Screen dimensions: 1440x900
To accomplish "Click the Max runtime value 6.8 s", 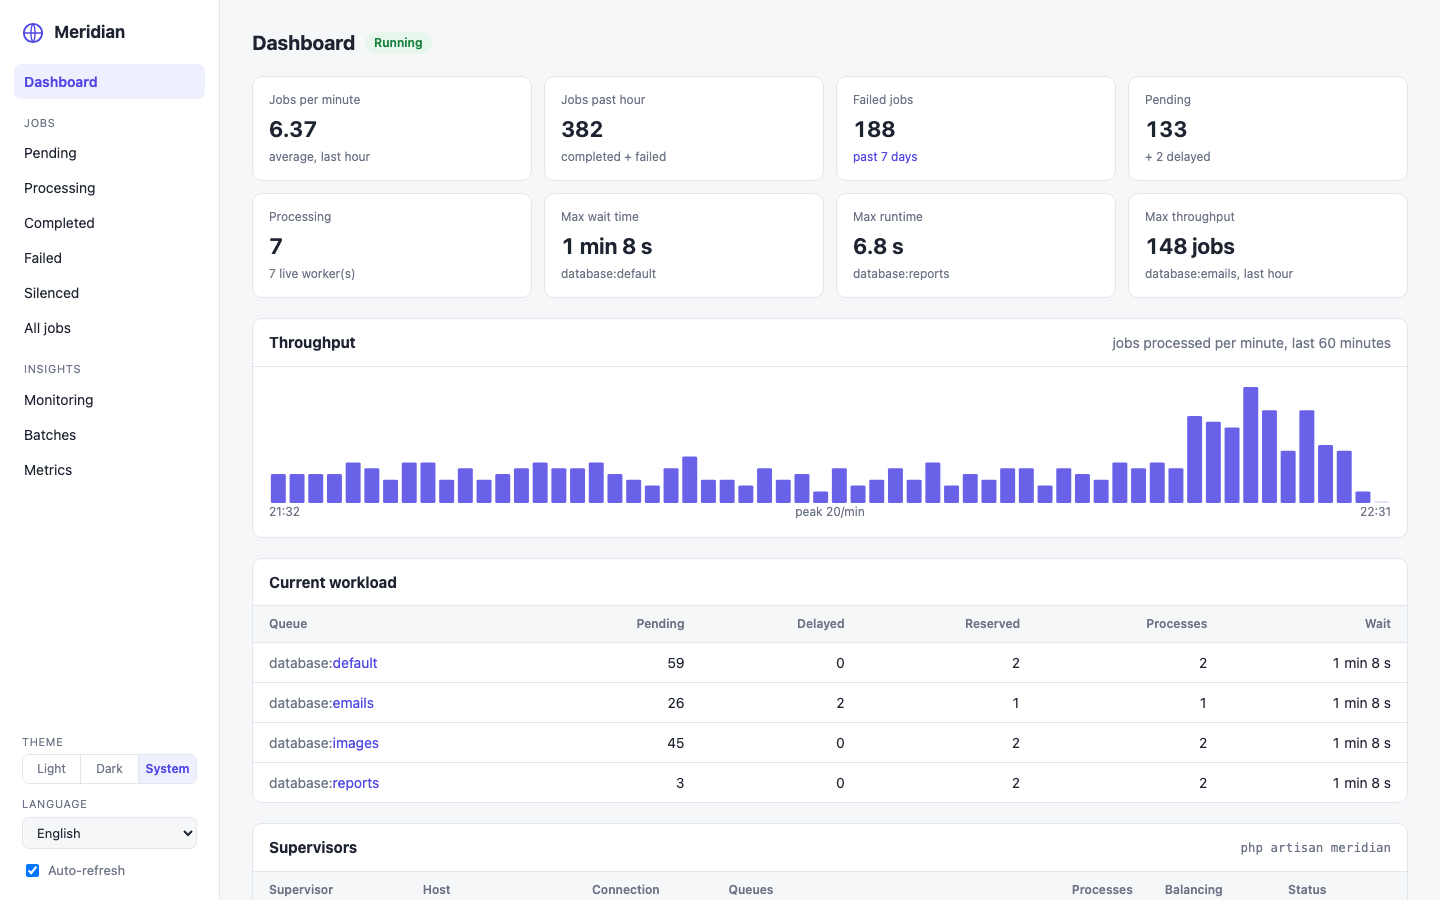I will 878,246.
